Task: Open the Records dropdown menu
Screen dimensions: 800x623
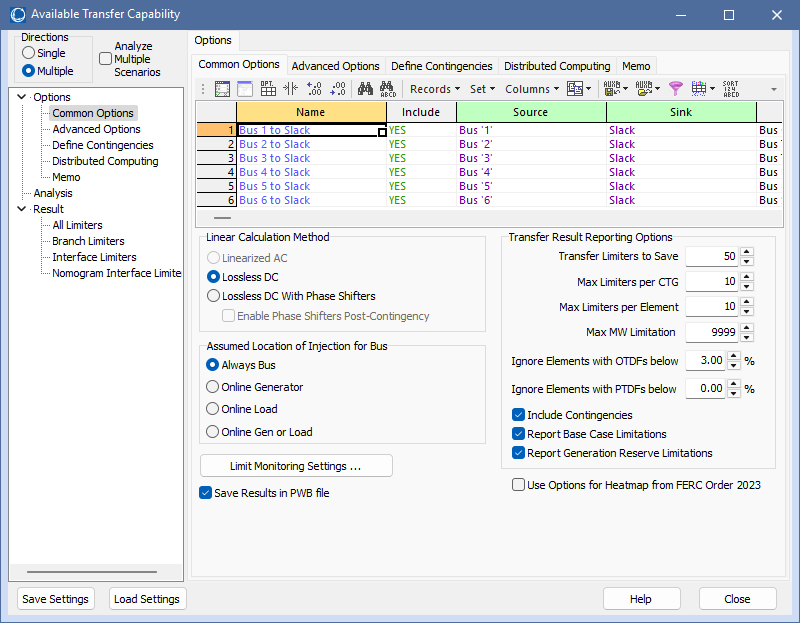Action: [435, 89]
